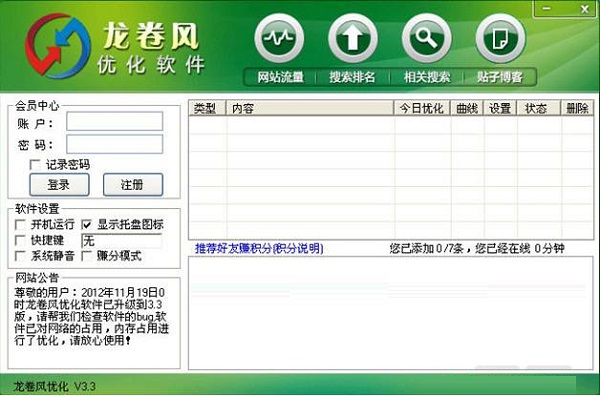Image resolution: width=600 pixels, height=396 pixels.
Task: Open the related search magnifier icon
Action: coord(427,38)
